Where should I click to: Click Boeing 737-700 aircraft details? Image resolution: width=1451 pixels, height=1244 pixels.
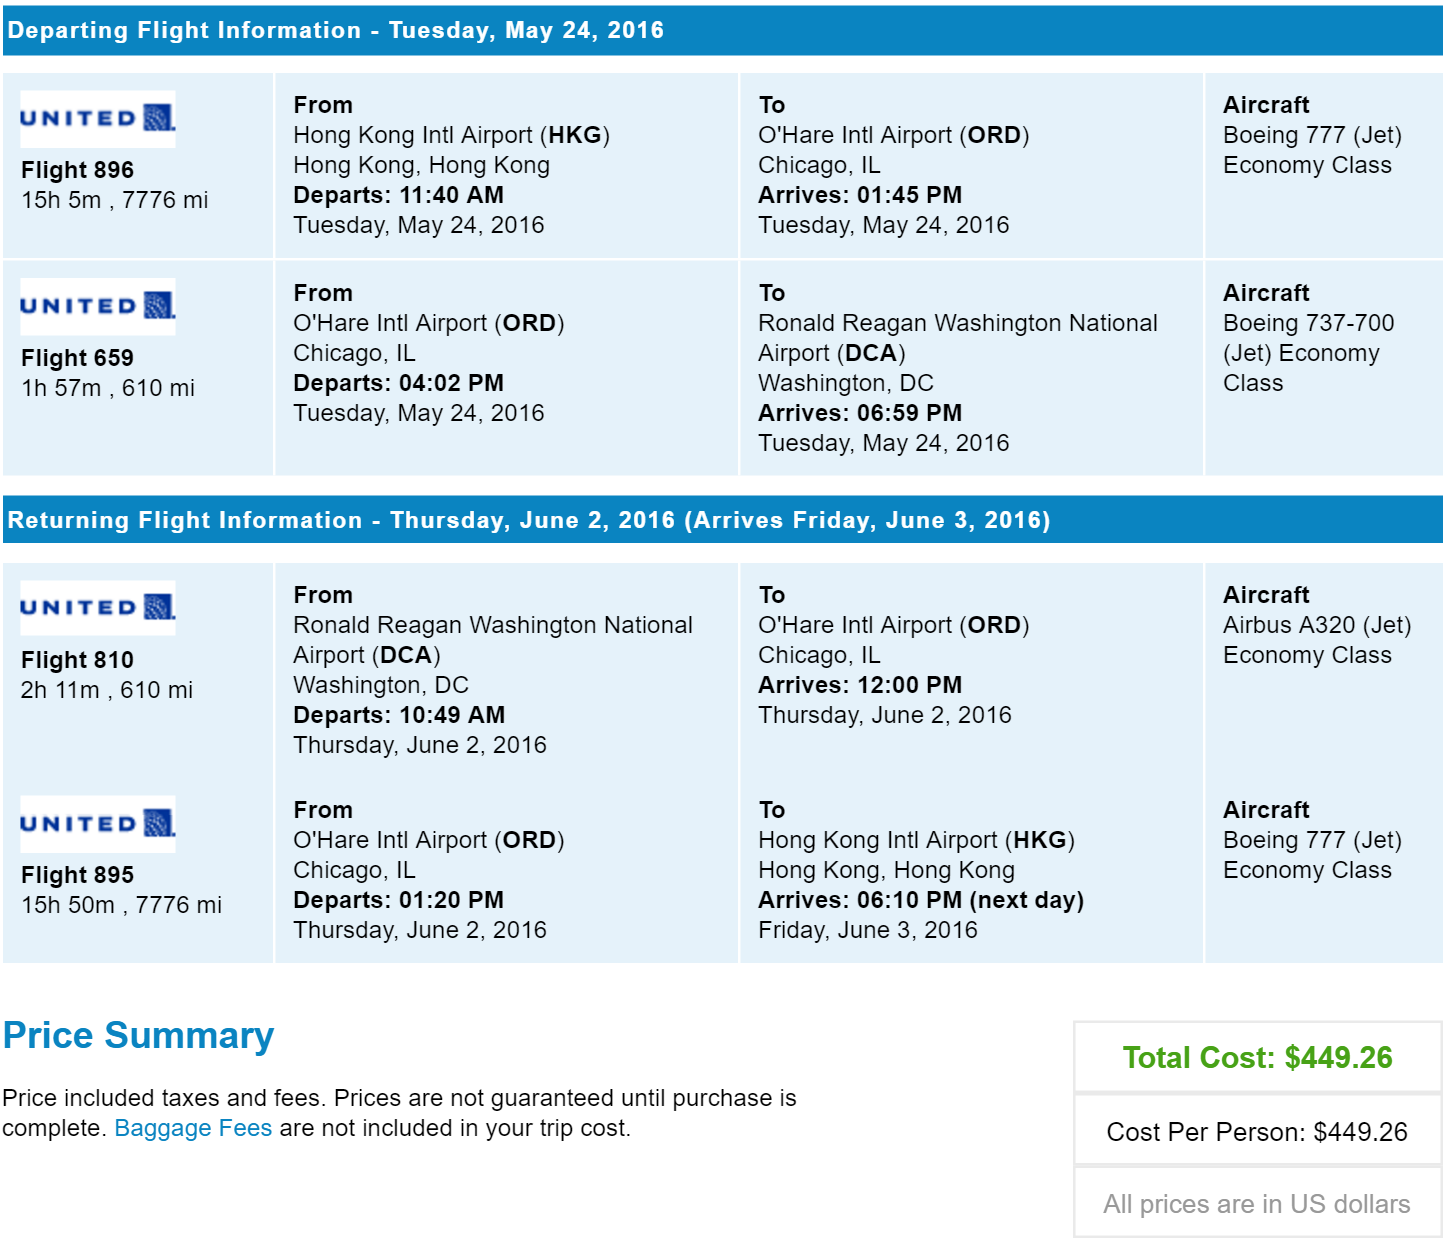[x=1308, y=353]
